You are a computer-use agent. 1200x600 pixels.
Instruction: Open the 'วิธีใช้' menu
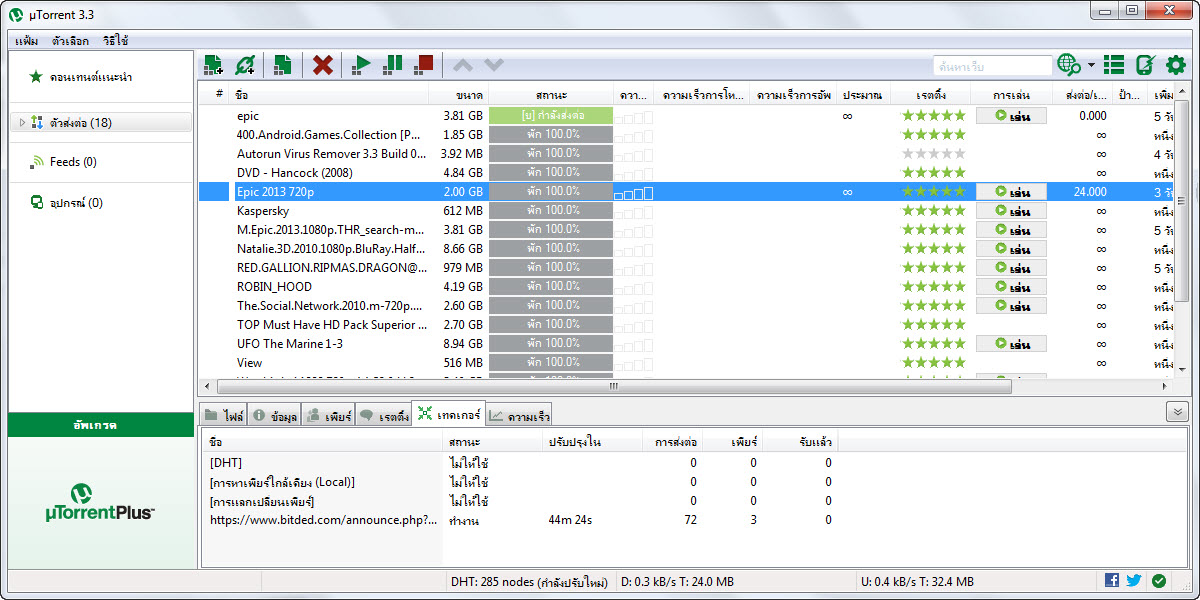[x=115, y=41]
